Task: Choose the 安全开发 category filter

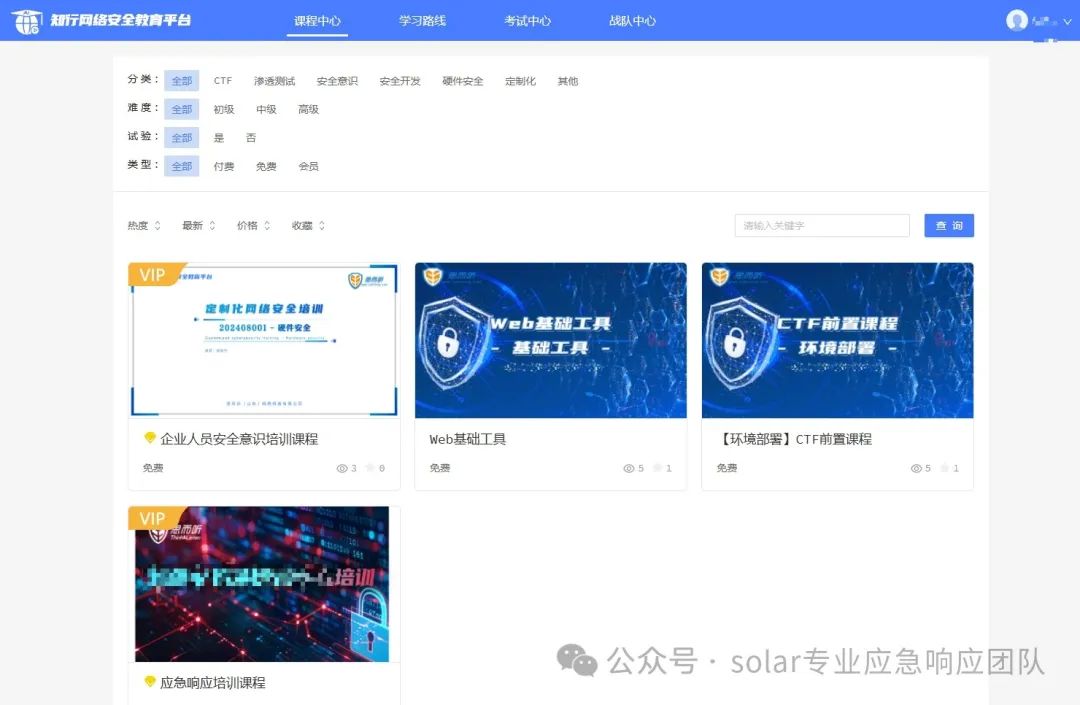Action: (x=399, y=81)
